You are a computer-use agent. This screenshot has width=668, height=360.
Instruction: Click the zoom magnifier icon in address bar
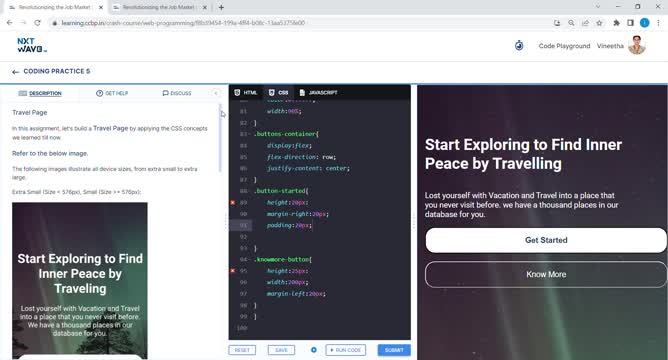click(x=571, y=23)
